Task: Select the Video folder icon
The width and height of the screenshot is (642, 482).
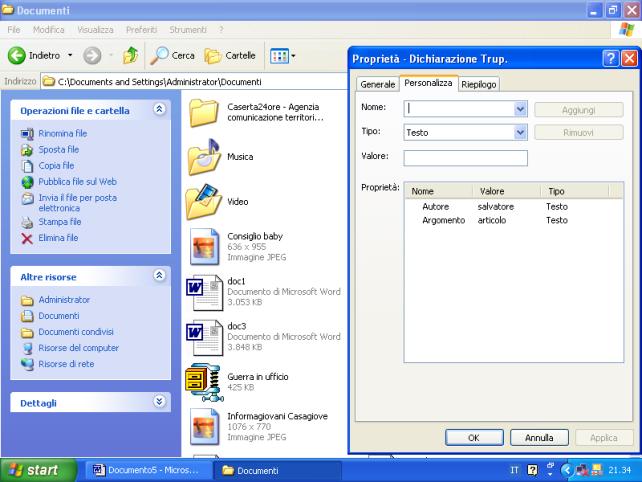Action: (x=204, y=202)
